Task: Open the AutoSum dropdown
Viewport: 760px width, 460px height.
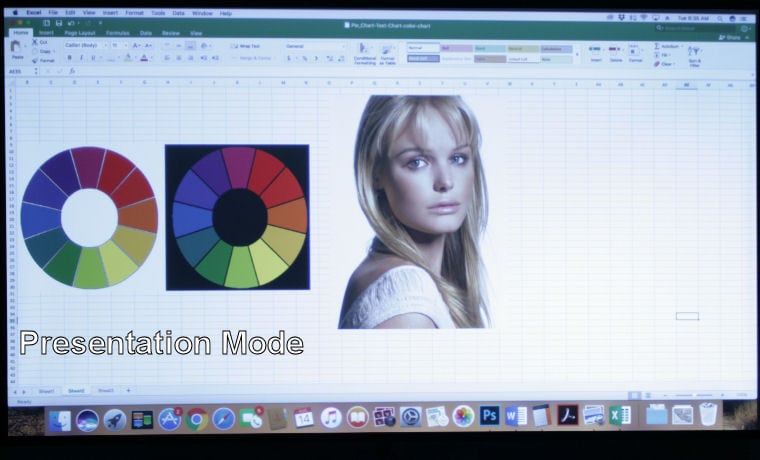Action: click(x=669, y=46)
